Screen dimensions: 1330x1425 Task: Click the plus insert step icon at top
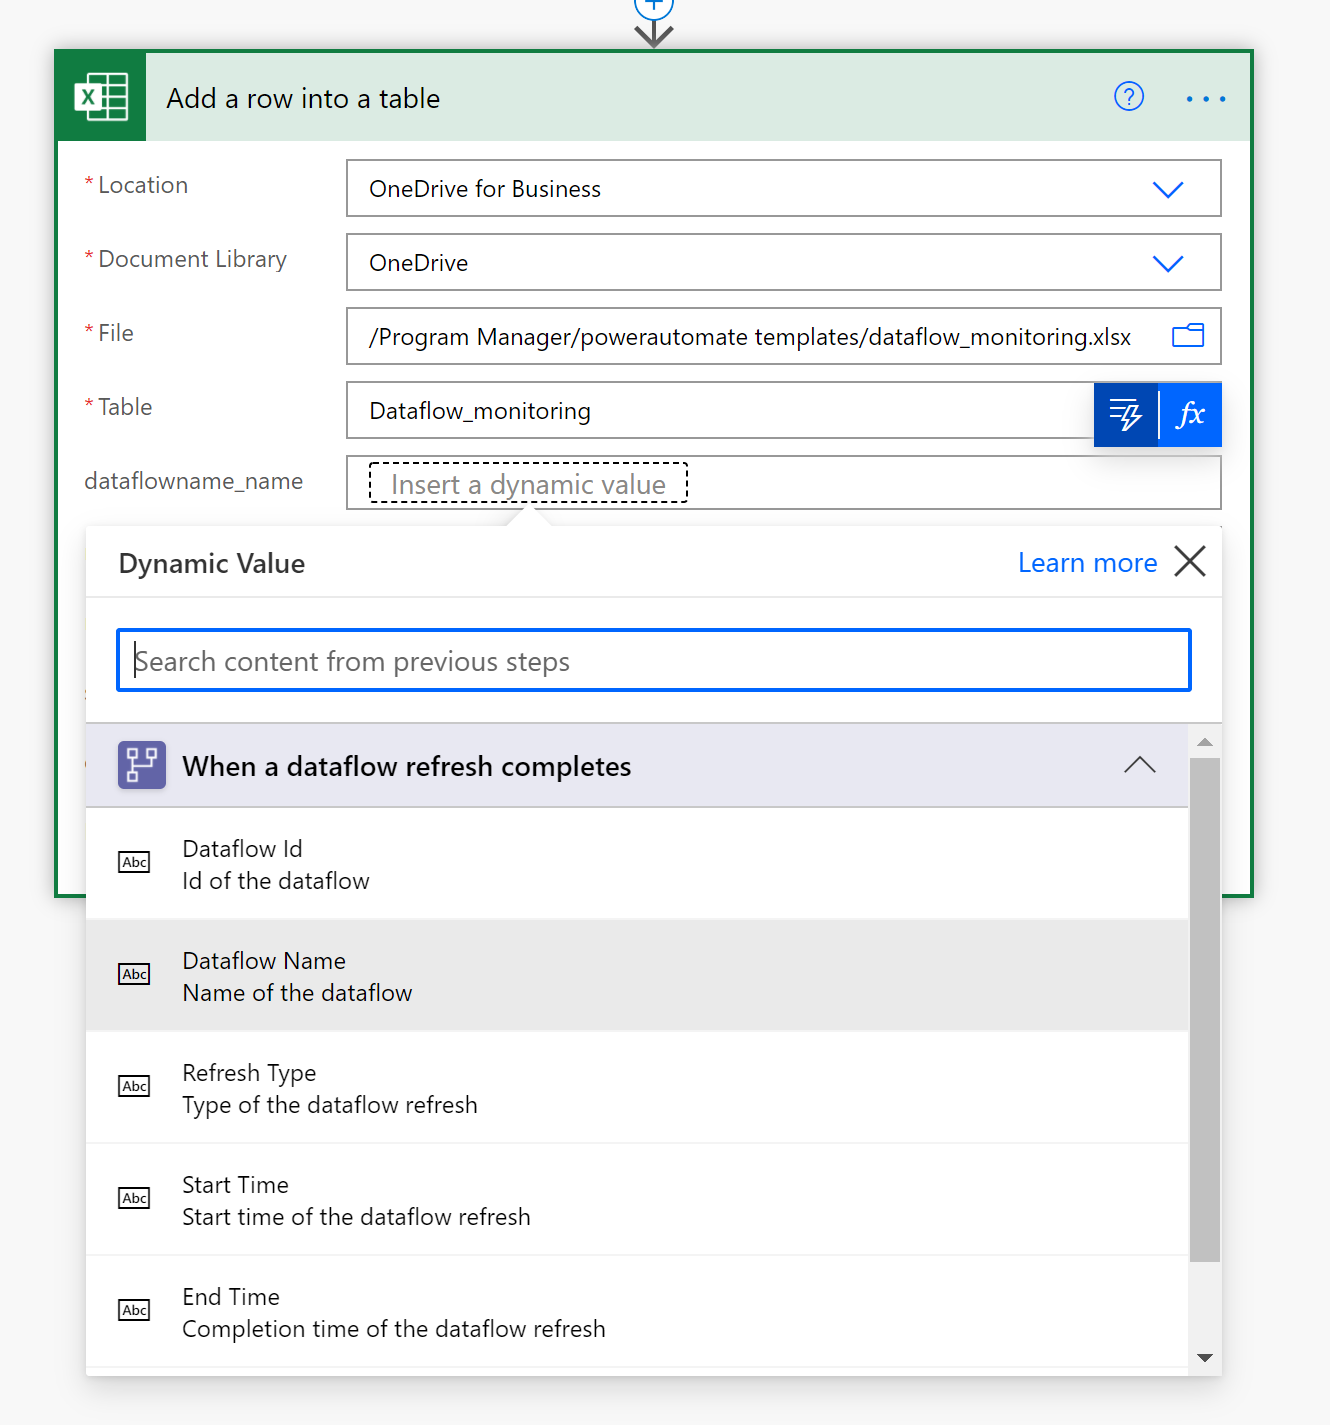653,6
